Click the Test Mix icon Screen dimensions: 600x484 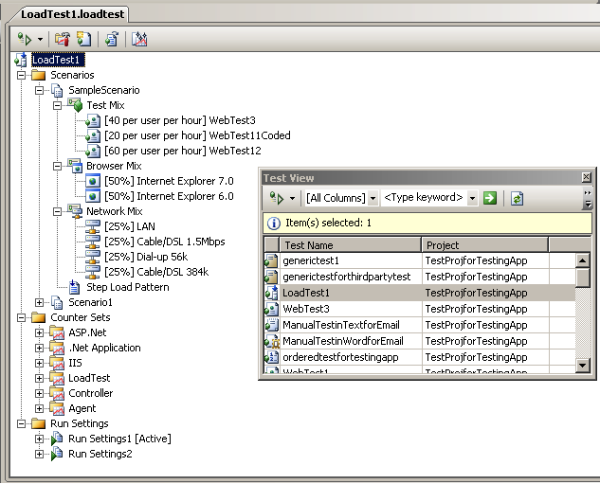coord(75,105)
